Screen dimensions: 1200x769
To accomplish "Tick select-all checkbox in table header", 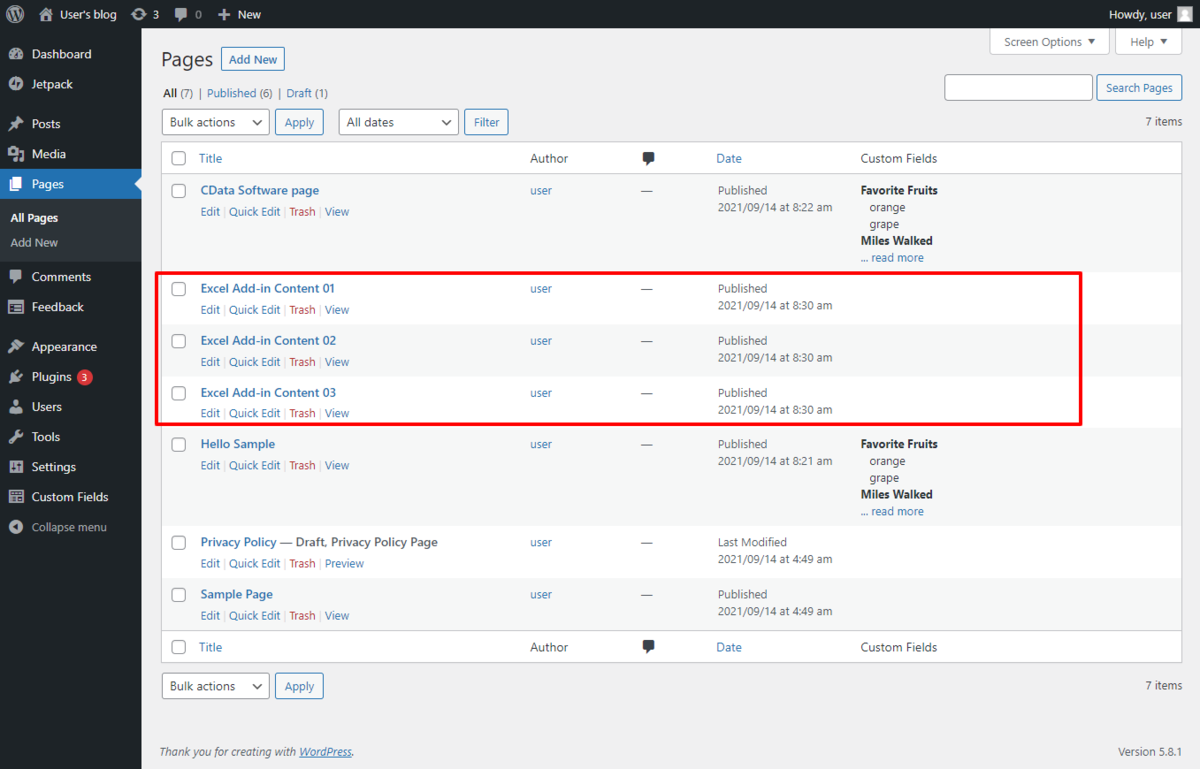I will (178, 158).
